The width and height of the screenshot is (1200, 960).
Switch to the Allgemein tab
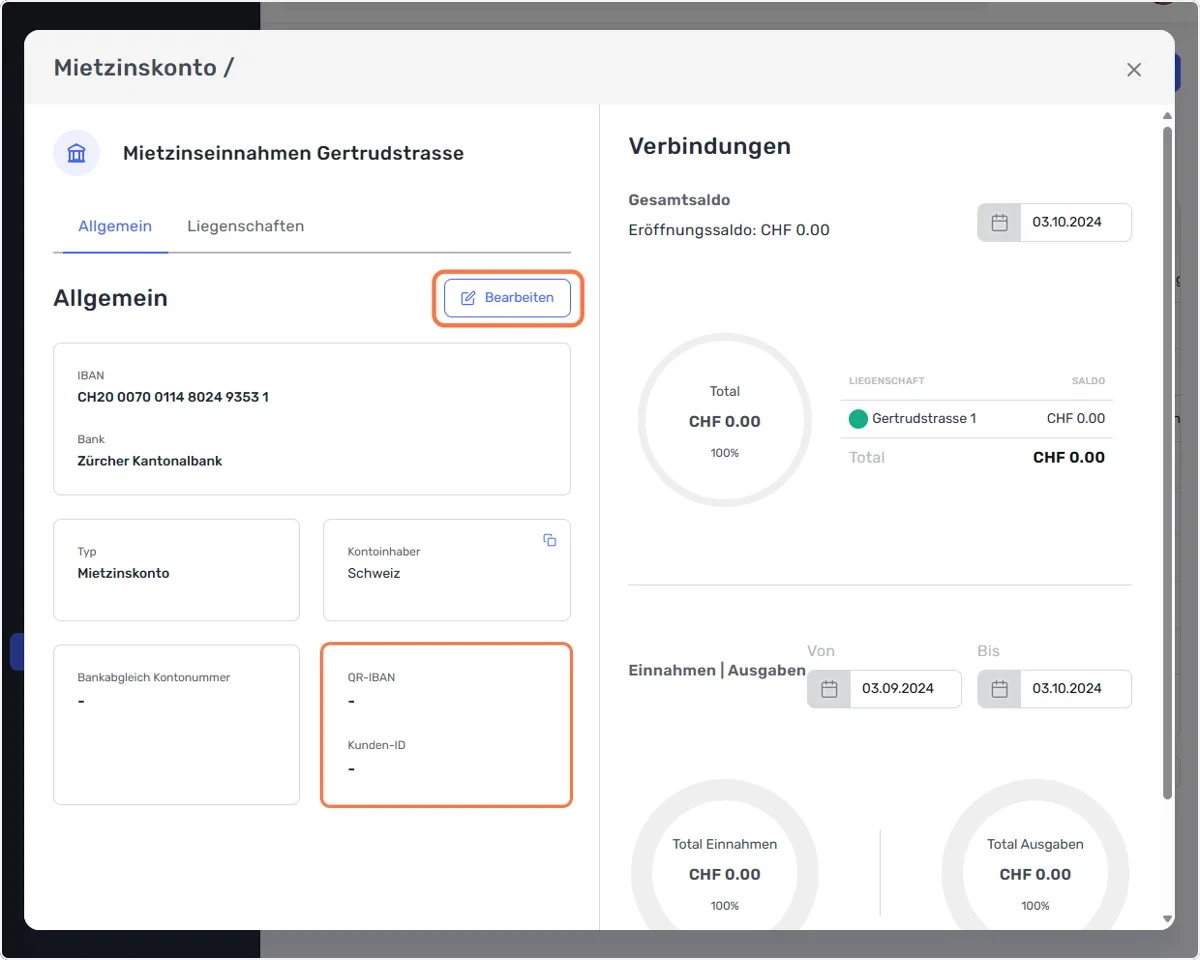[x=115, y=226]
